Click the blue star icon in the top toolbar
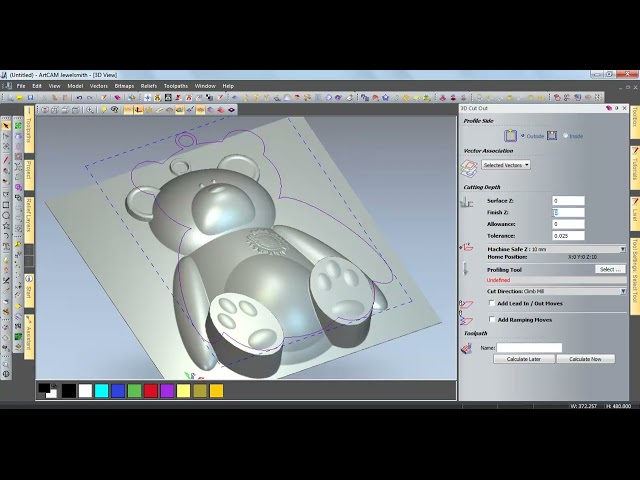 click(x=385, y=98)
